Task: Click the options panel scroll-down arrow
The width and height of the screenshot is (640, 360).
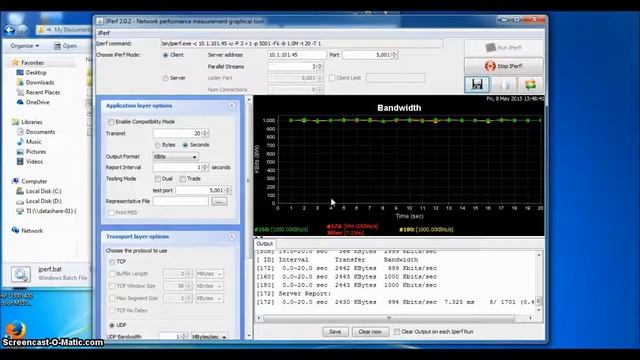Action: tap(249, 336)
